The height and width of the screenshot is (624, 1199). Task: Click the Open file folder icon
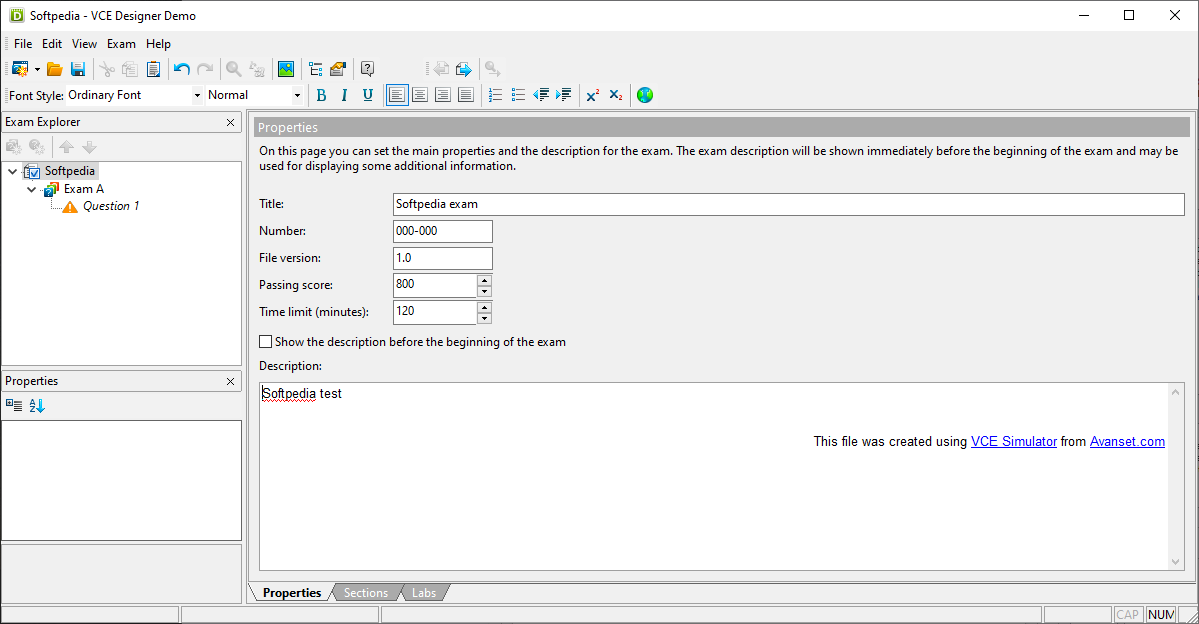(x=54, y=70)
